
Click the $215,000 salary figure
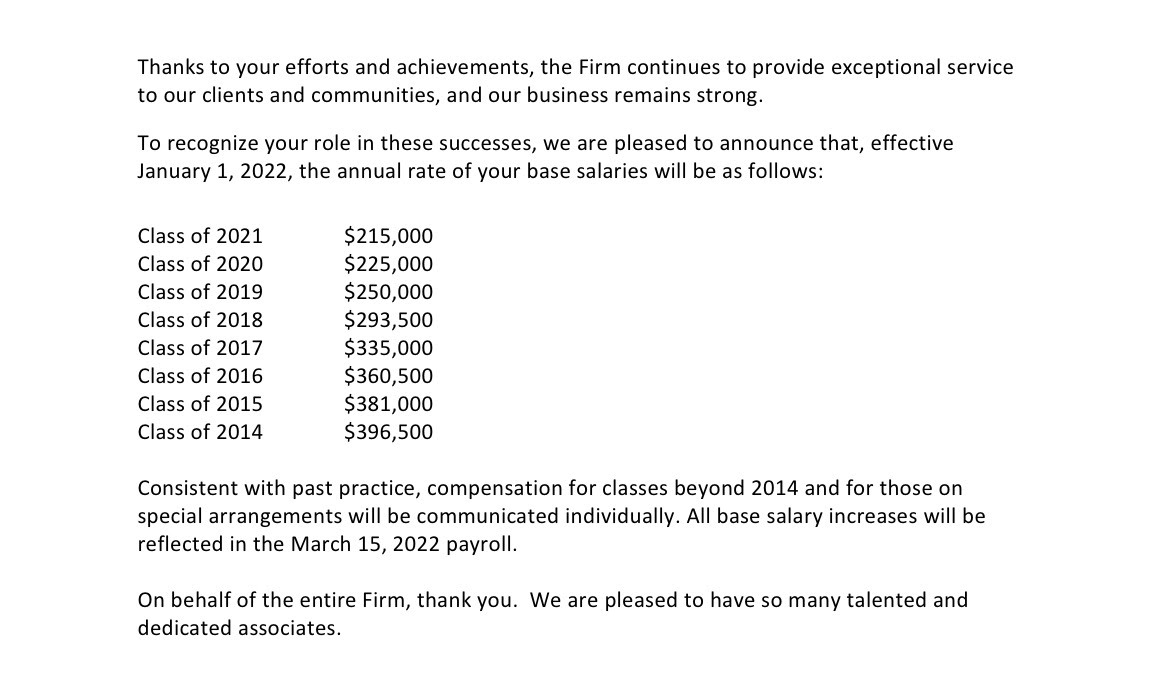pyautogui.click(x=388, y=236)
